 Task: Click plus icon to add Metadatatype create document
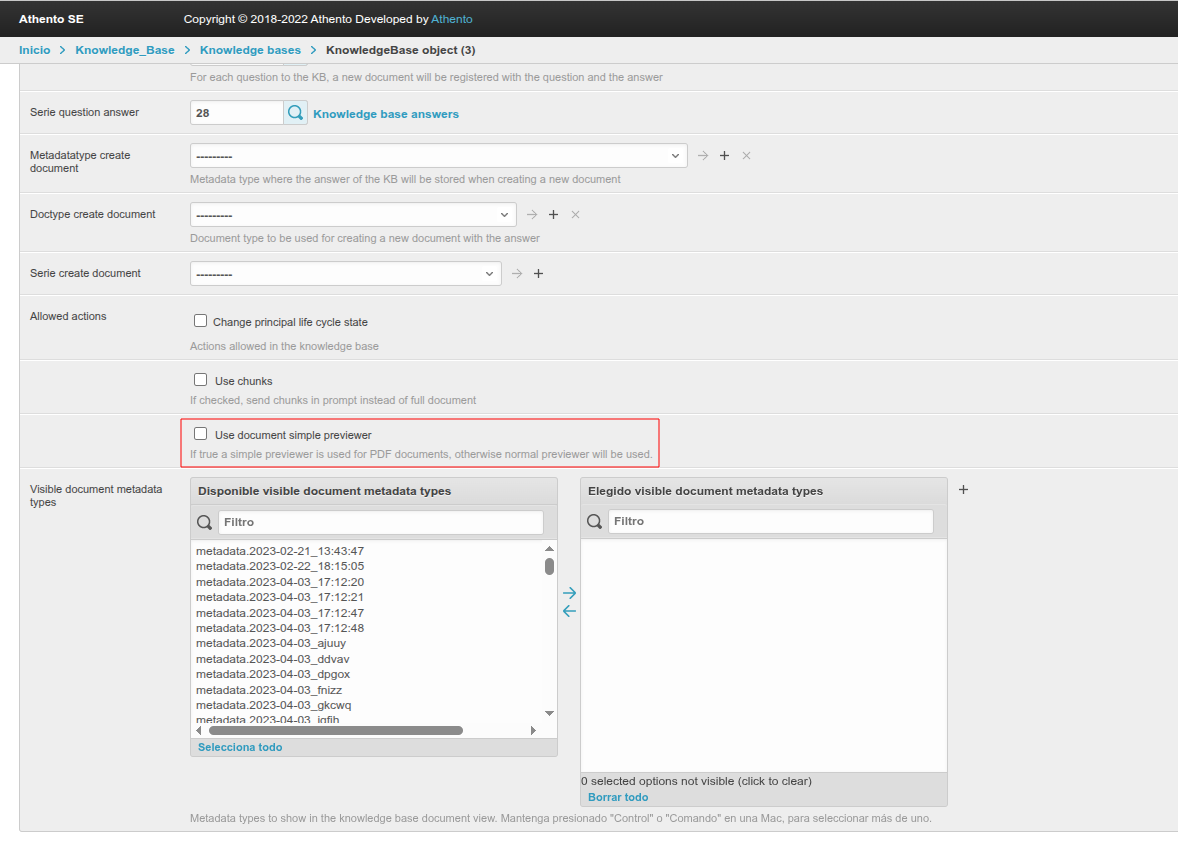click(x=725, y=156)
